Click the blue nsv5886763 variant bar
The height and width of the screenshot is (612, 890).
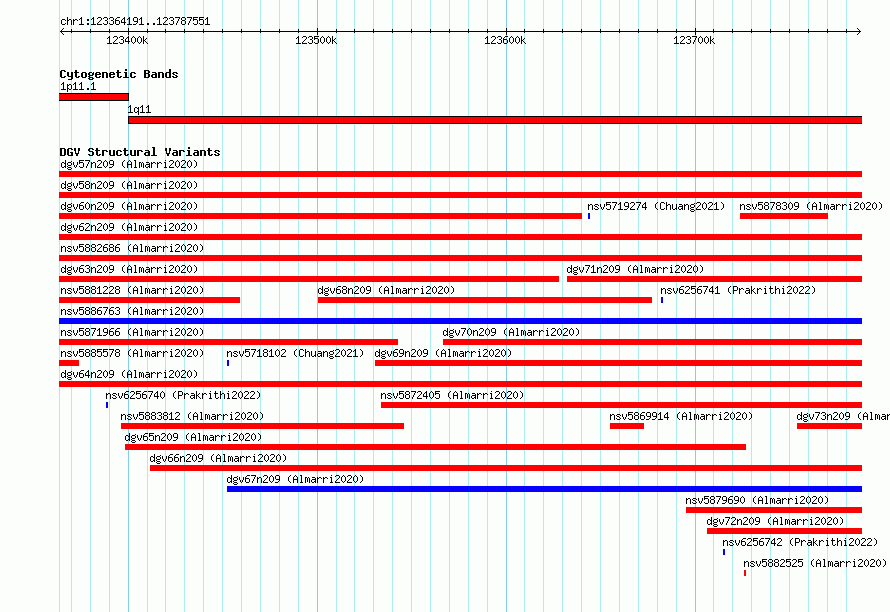coord(460,321)
